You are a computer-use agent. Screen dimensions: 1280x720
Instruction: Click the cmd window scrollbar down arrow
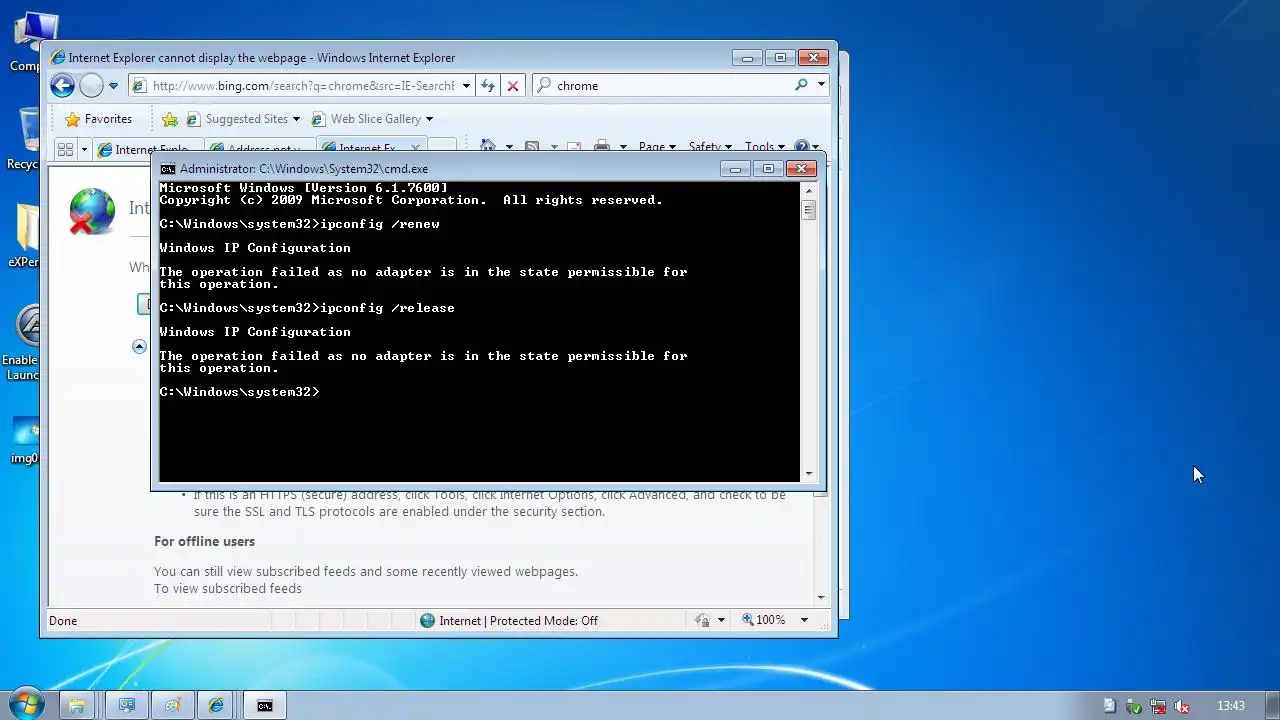point(809,474)
